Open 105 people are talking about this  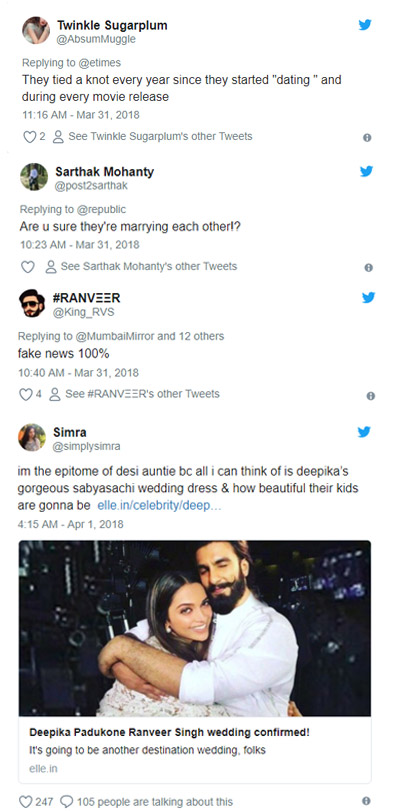tap(146, 802)
